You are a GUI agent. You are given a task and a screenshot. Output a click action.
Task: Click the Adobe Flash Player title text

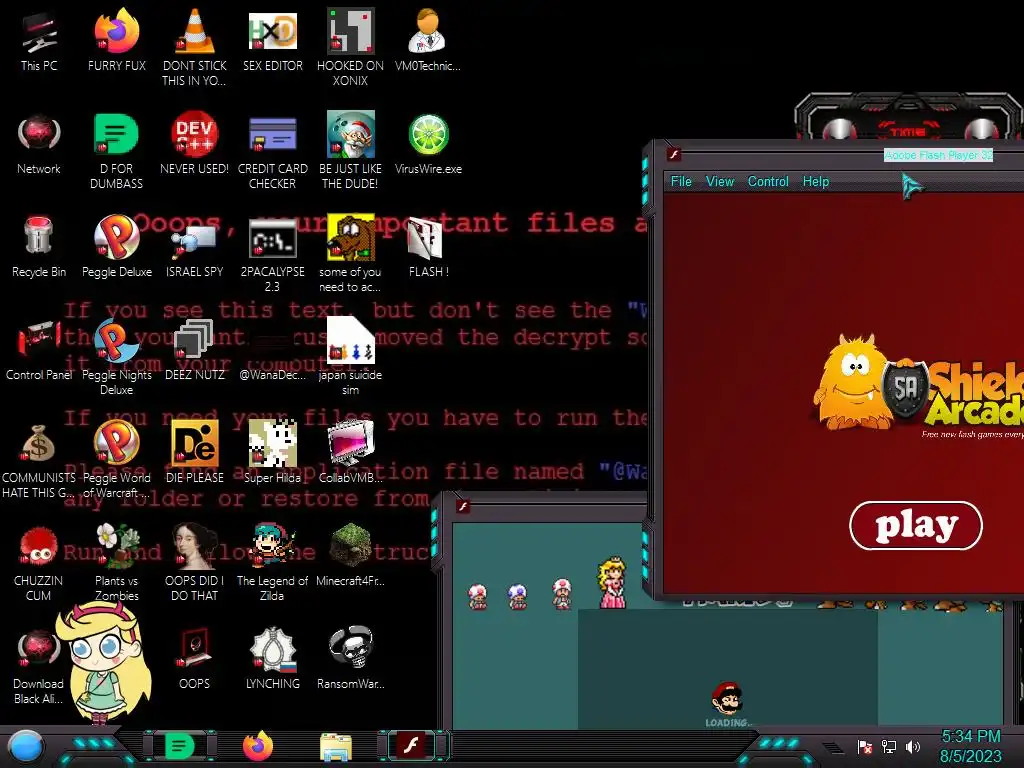938,155
